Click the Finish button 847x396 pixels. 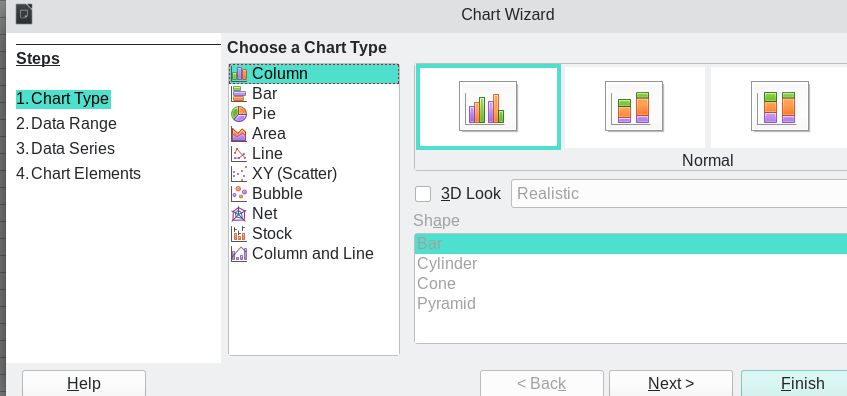(x=794, y=383)
